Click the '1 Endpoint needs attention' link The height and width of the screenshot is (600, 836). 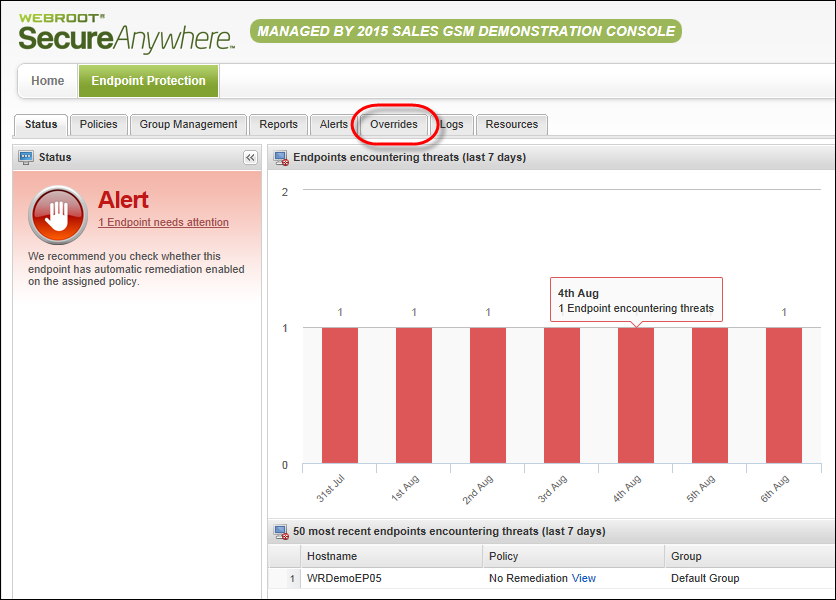[x=163, y=222]
